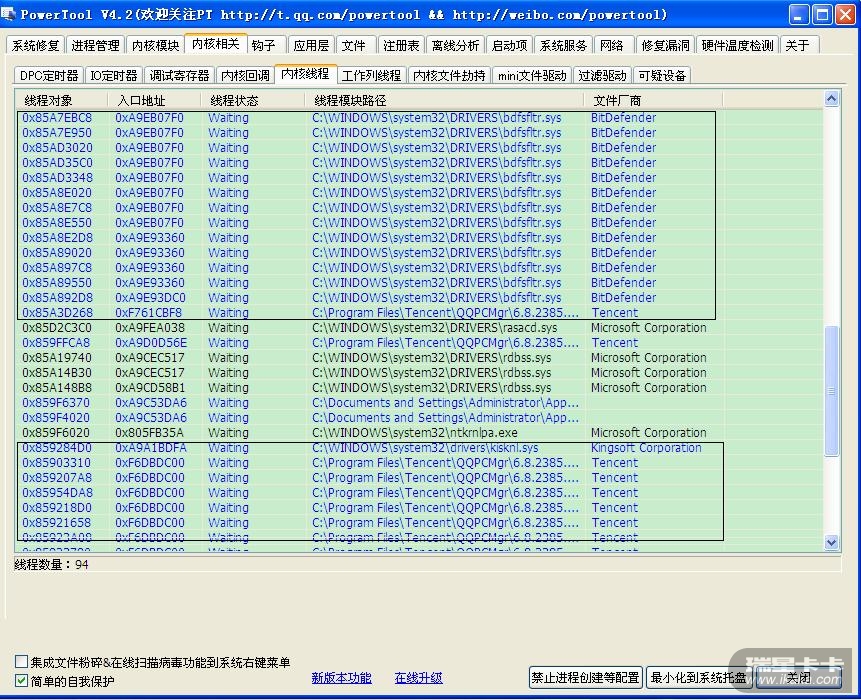
Task: Open the 过滤驱动 sub-tab
Action: tap(602, 76)
